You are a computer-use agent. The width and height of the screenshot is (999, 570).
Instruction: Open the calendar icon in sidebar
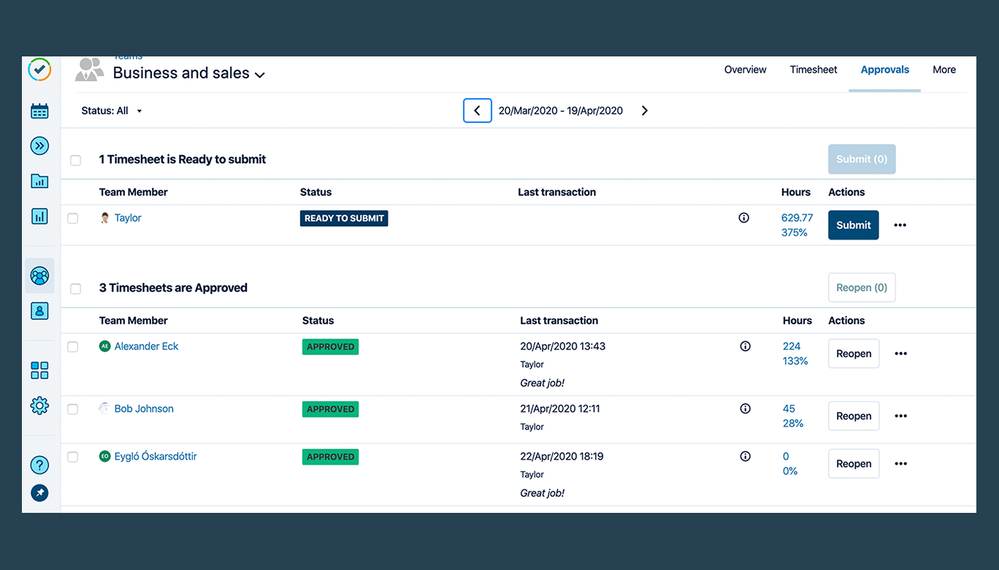[40, 111]
